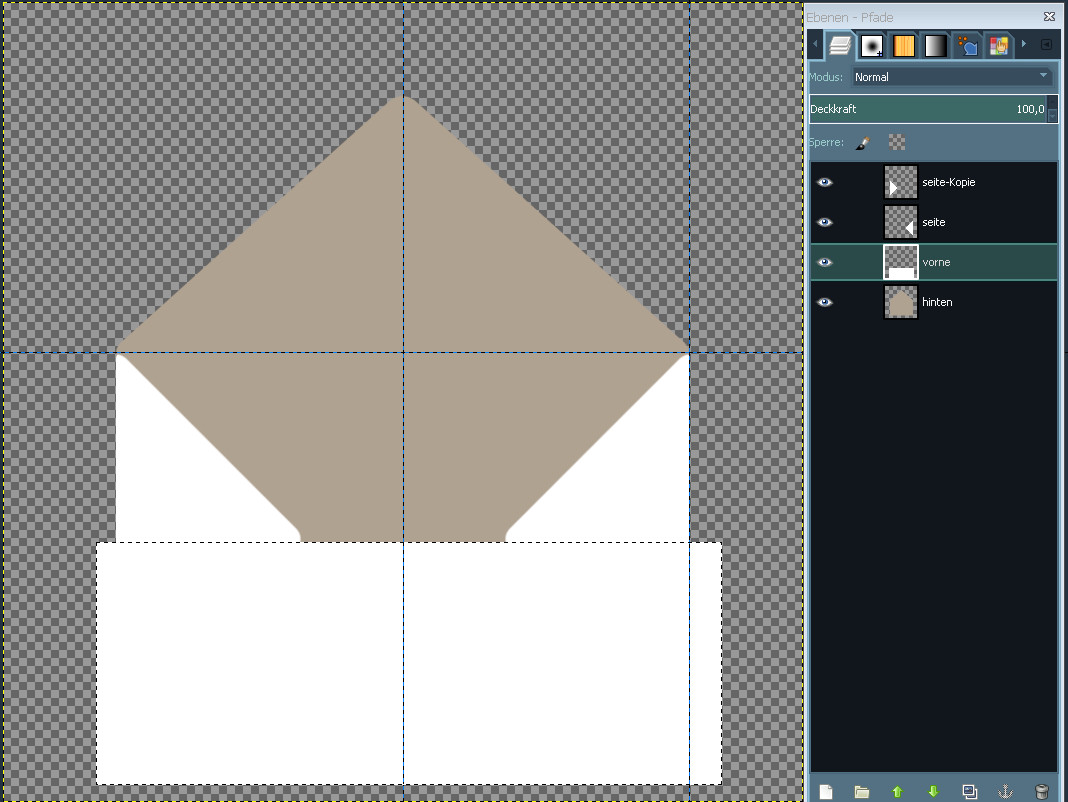The image size is (1068, 802).
Task: Lower the selected layer with green down arrow
Action: pyautogui.click(x=933, y=792)
